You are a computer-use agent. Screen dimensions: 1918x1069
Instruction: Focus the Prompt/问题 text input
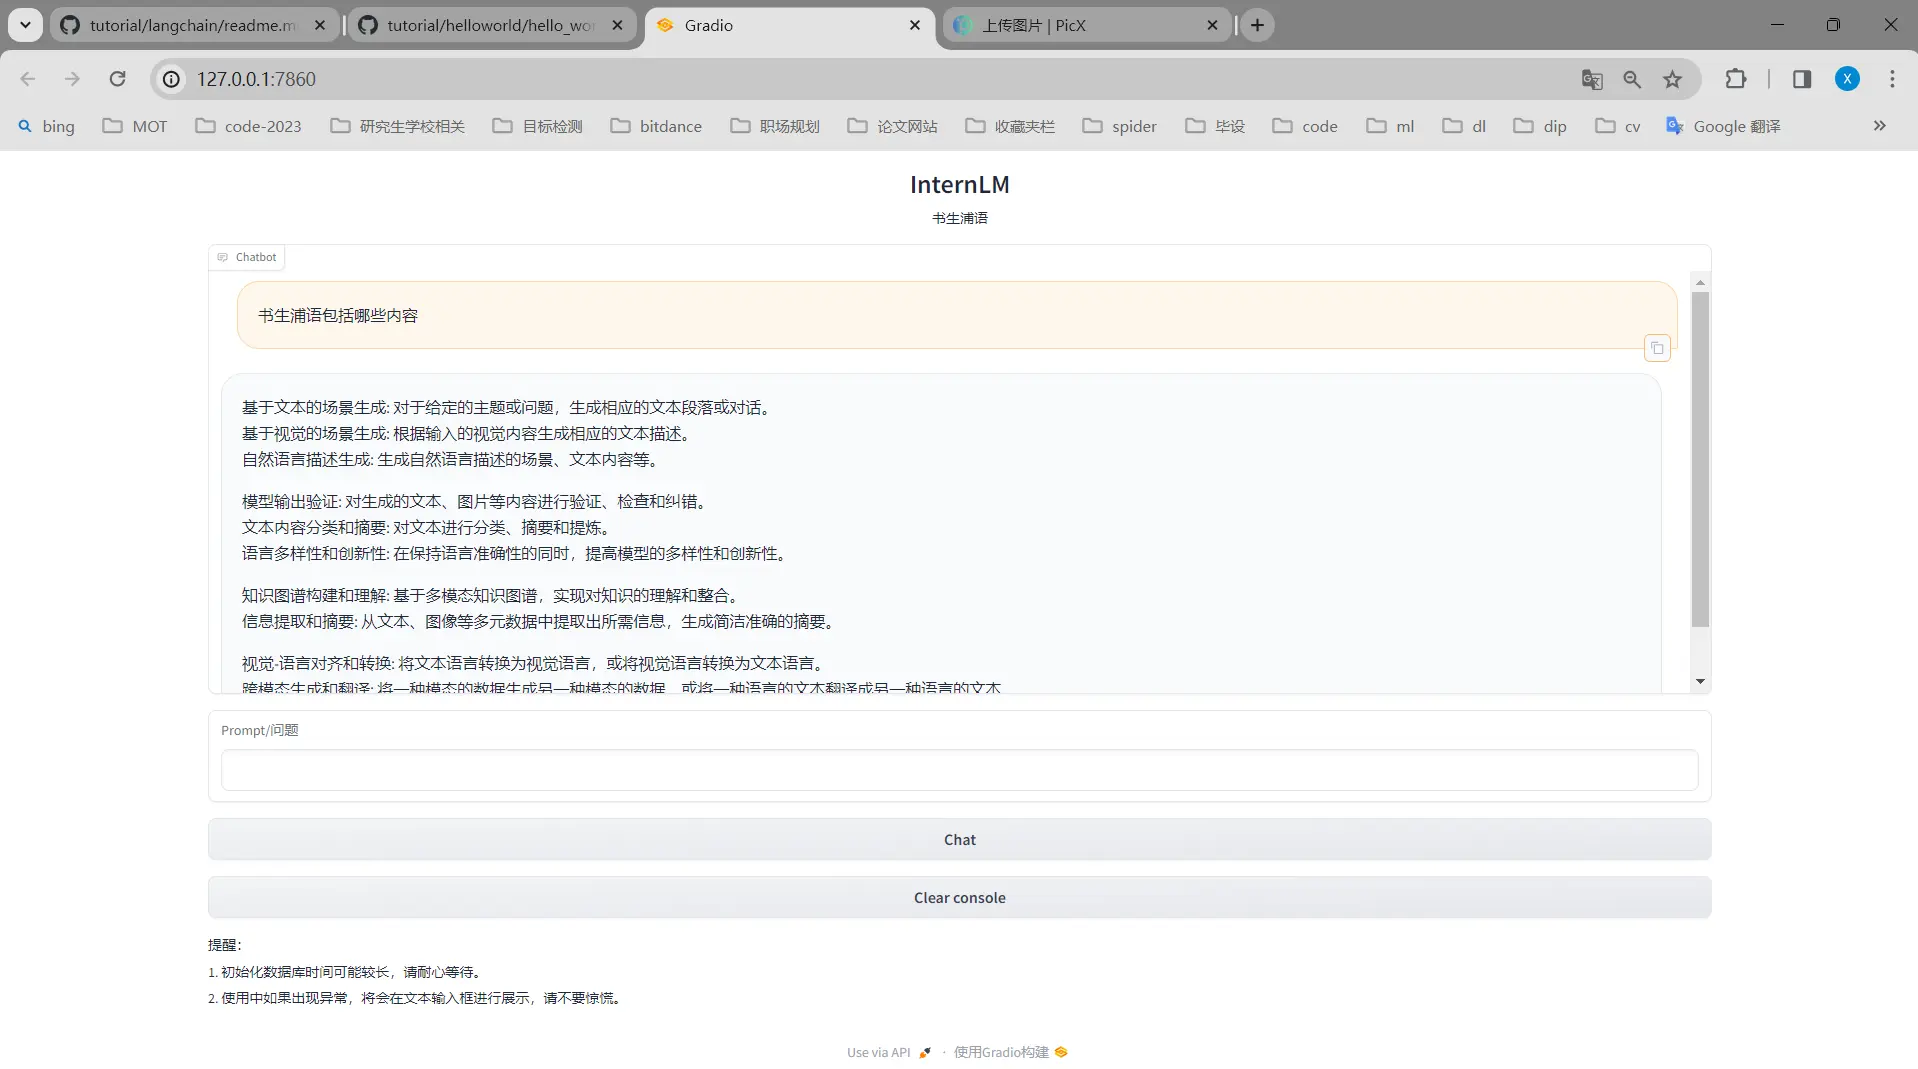point(959,770)
